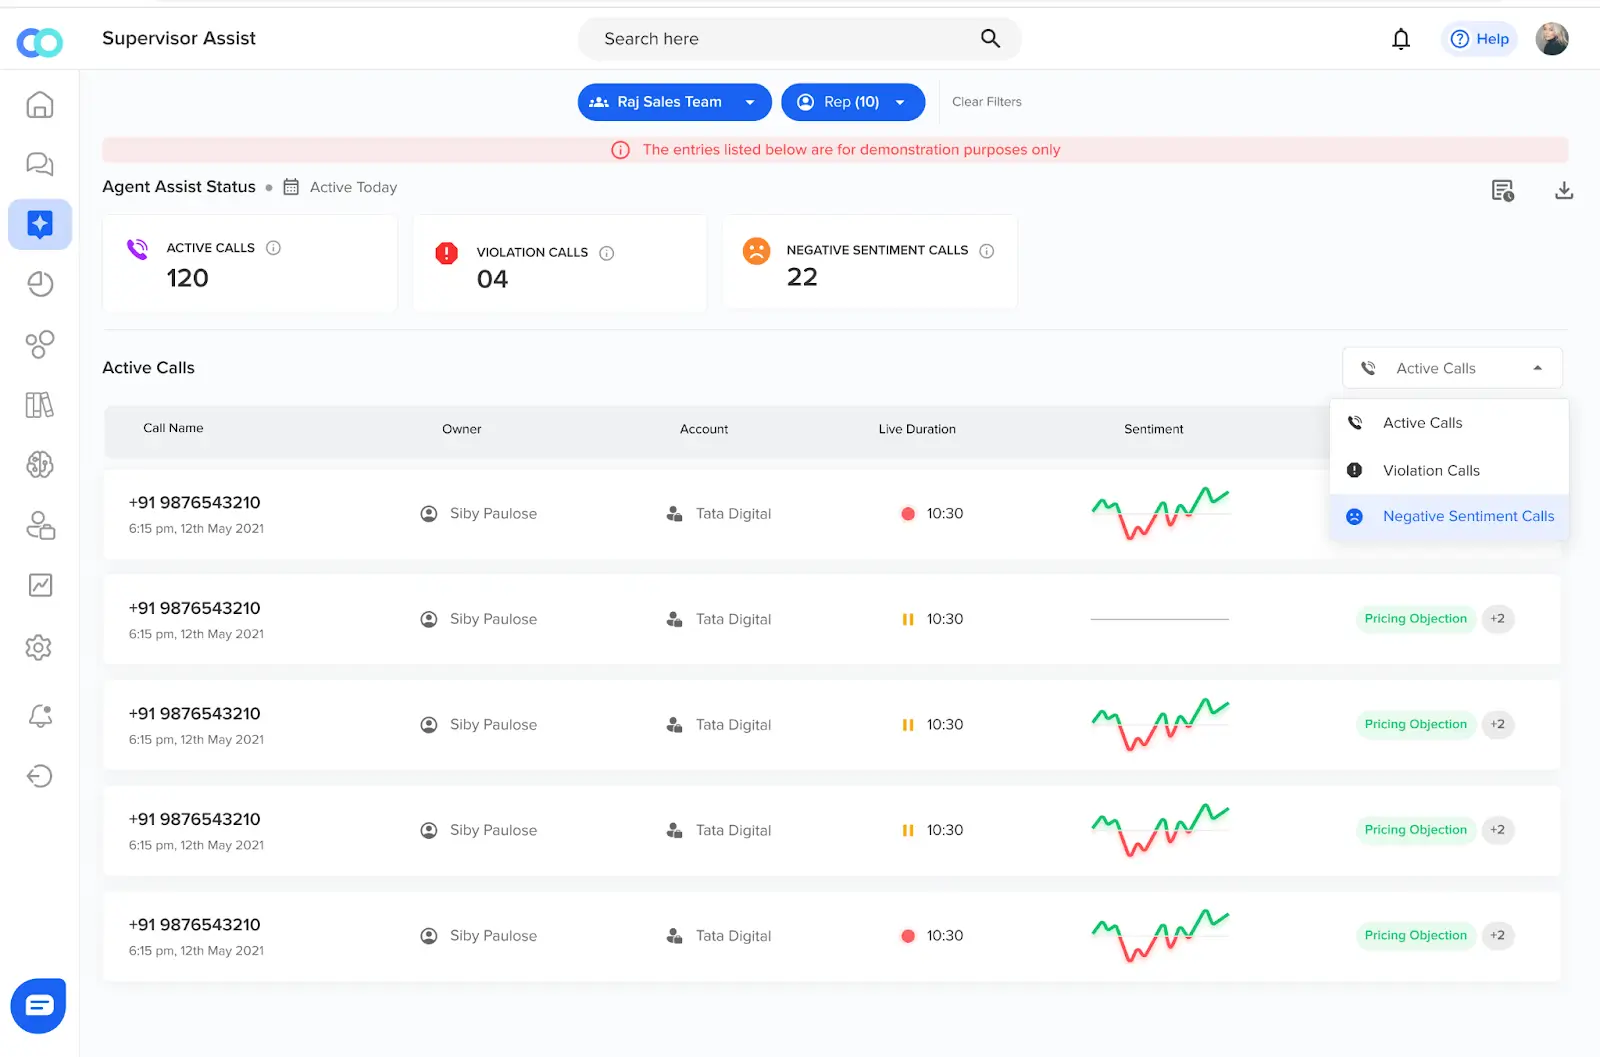Viewport: 1600px width, 1057px height.
Task: Select Negative Sentiment Calls in the open dropdown
Action: point(1468,516)
